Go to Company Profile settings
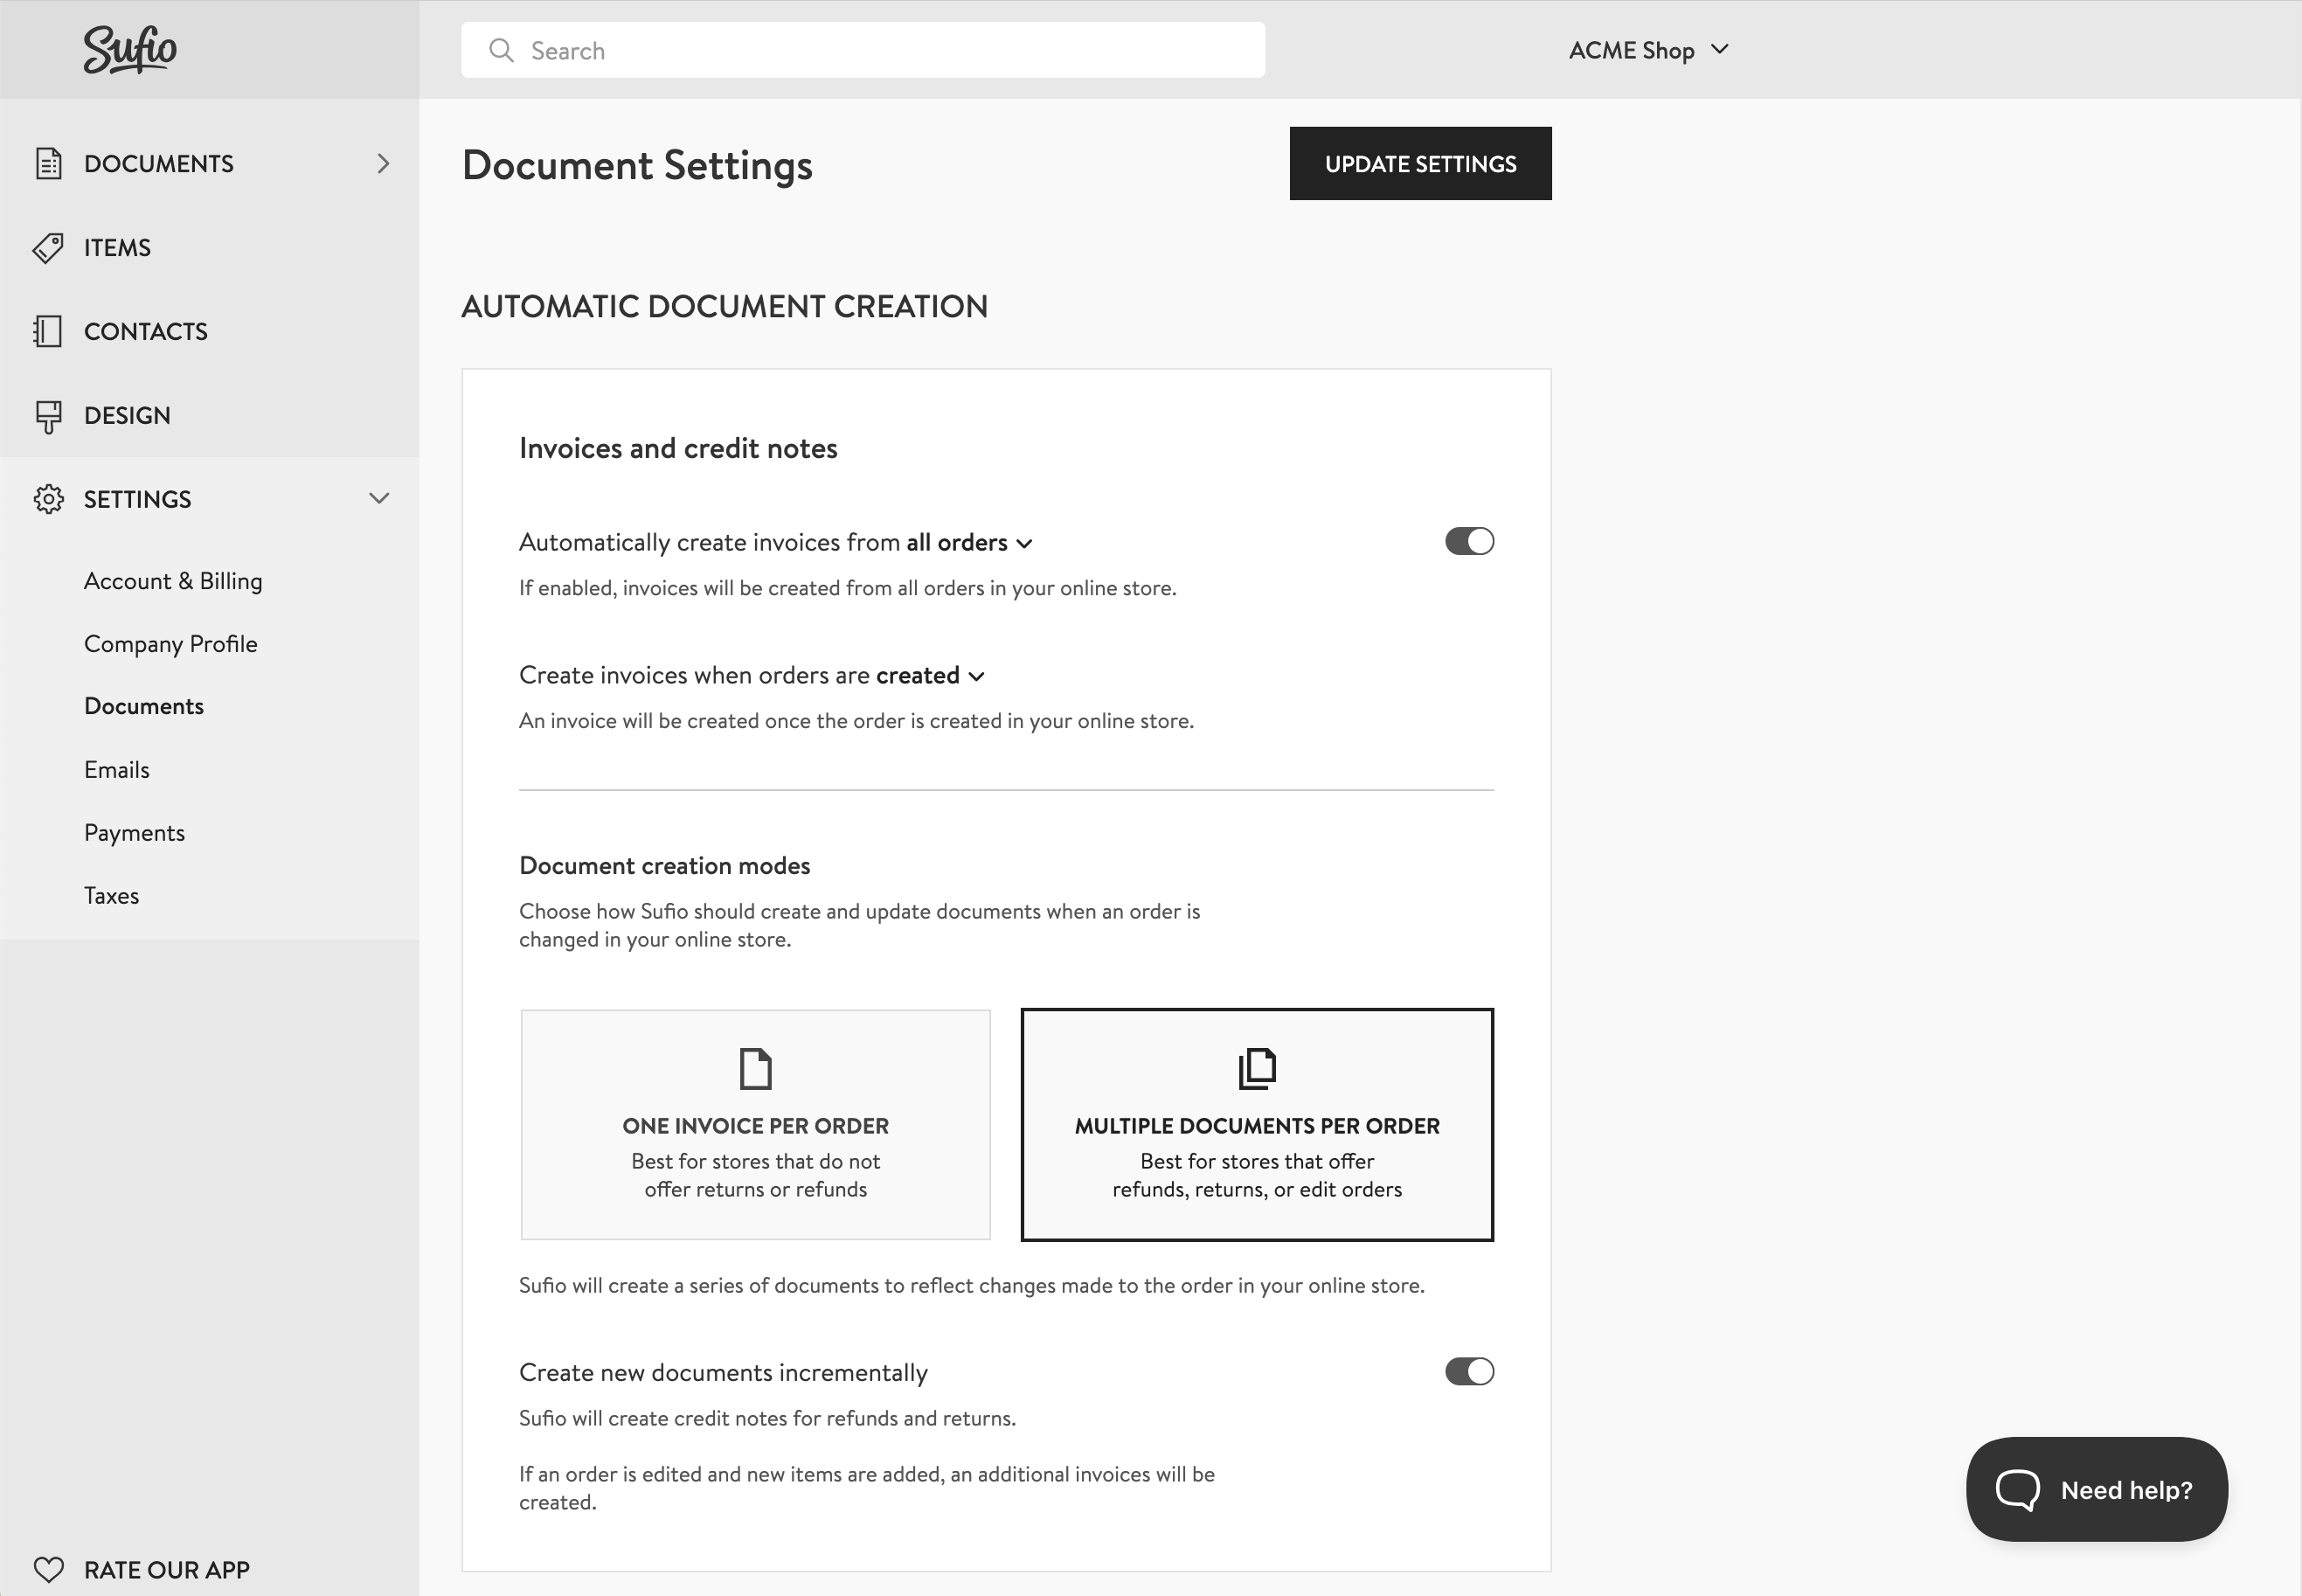The width and height of the screenshot is (2302, 1596). (171, 643)
